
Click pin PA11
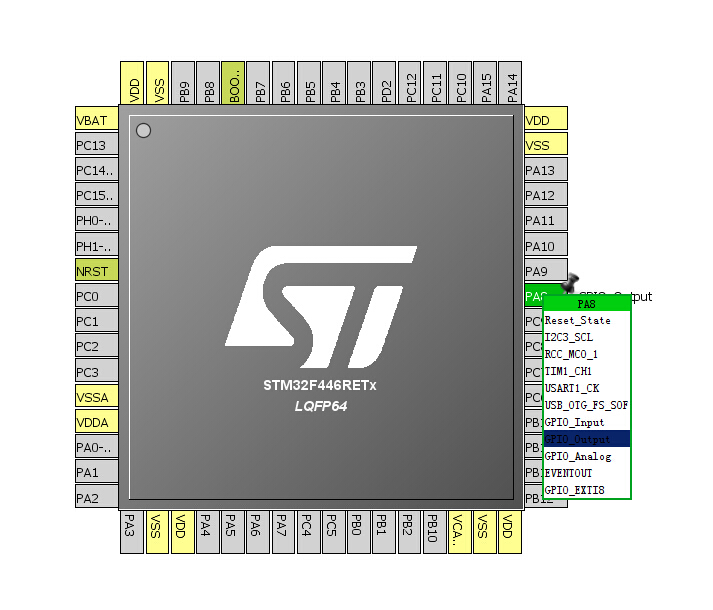[x=546, y=221]
